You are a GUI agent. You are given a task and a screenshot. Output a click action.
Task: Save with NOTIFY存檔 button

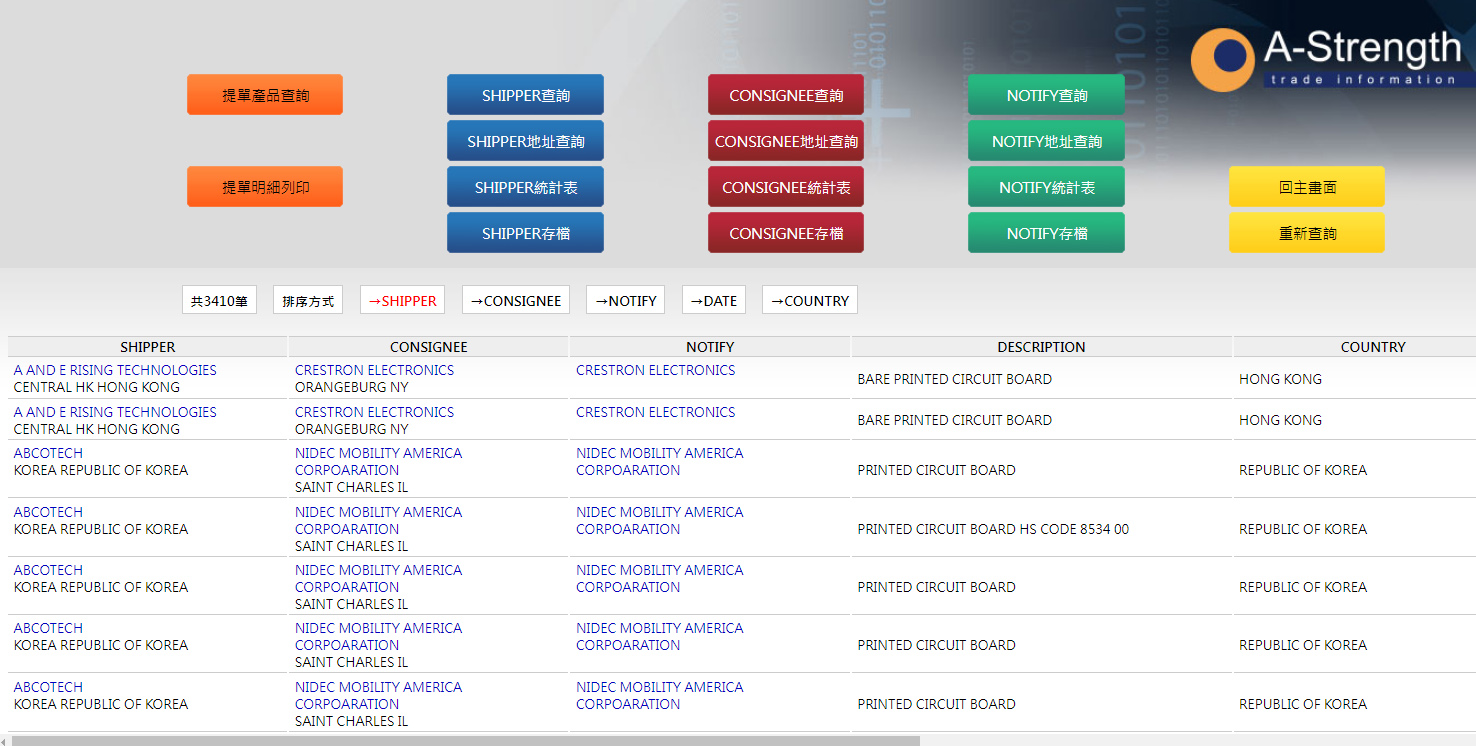click(1046, 233)
